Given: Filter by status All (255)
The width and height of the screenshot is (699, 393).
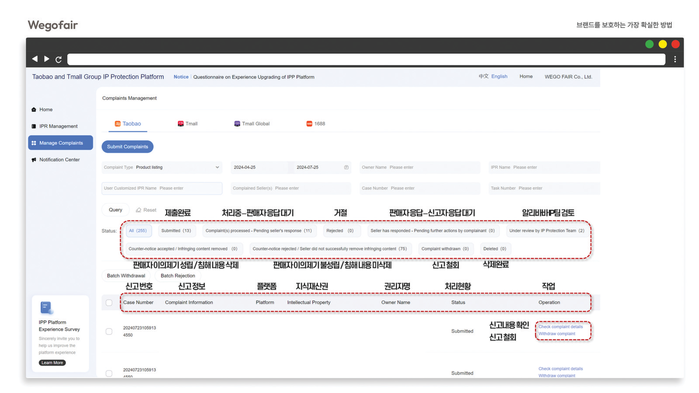Looking at the screenshot, I should pos(138,231).
